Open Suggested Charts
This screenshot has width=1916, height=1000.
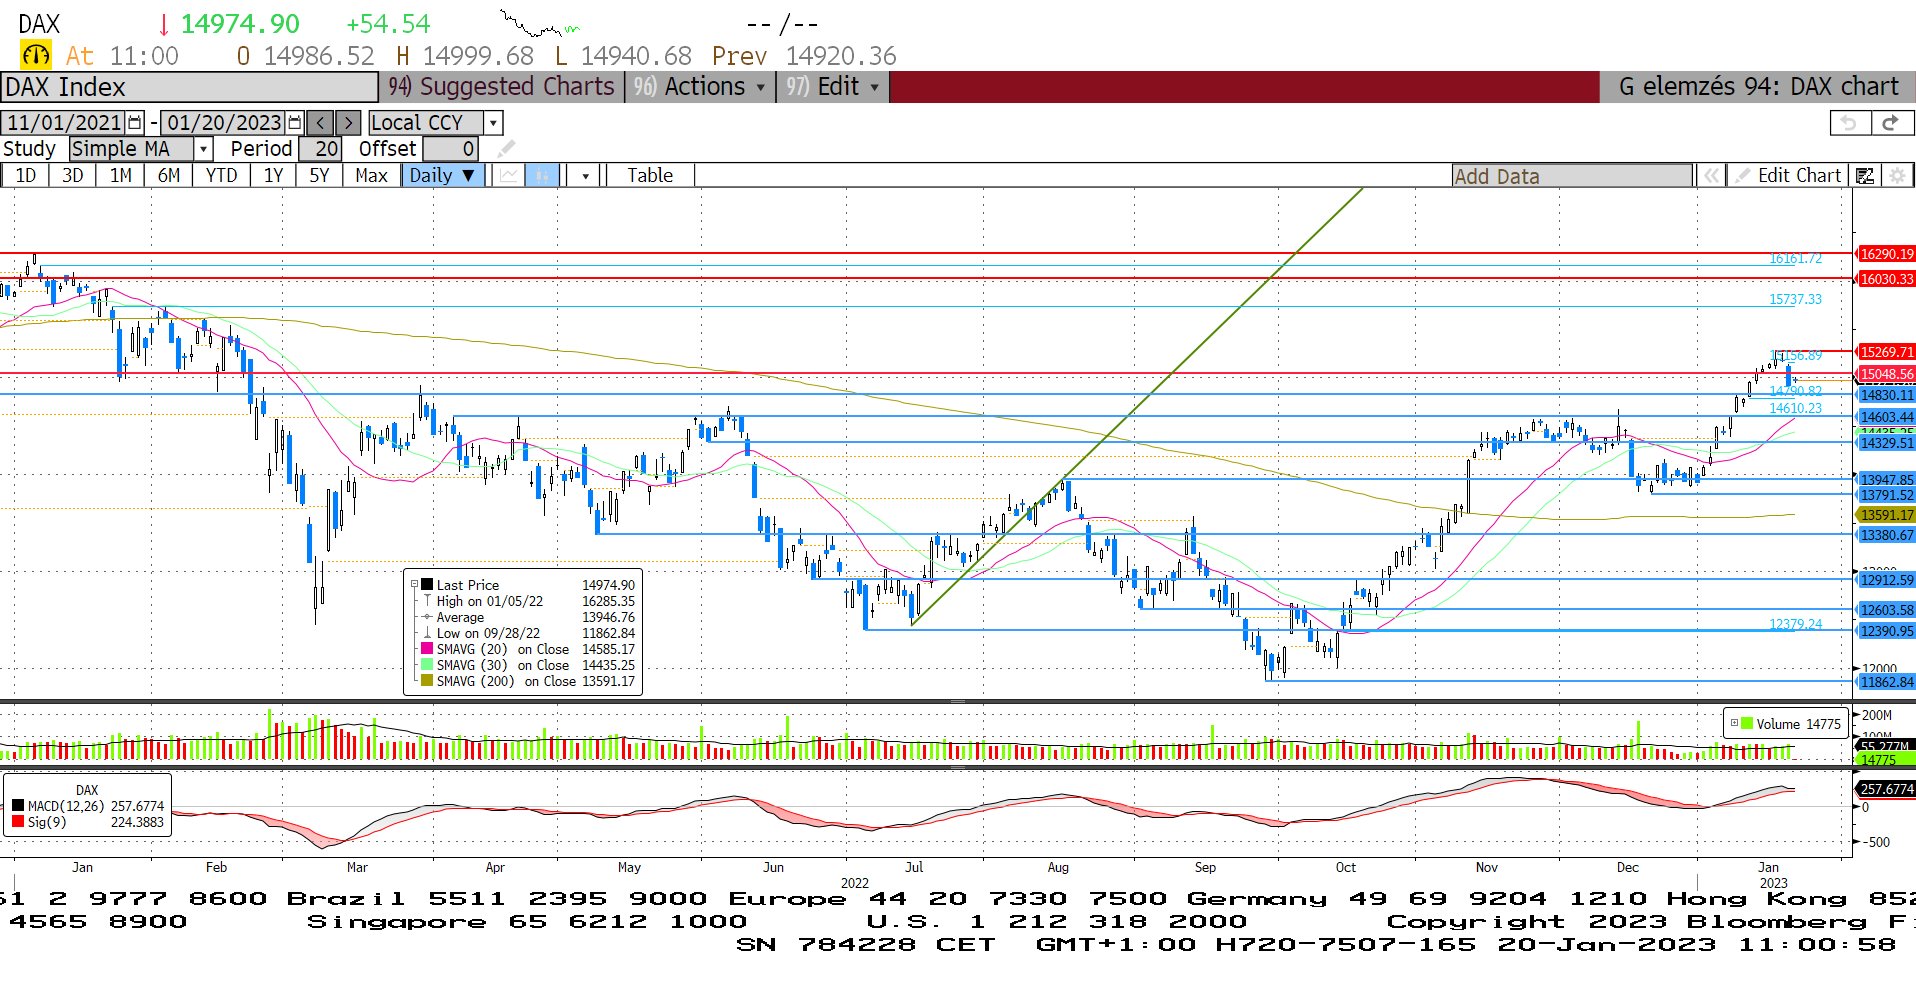(x=501, y=87)
